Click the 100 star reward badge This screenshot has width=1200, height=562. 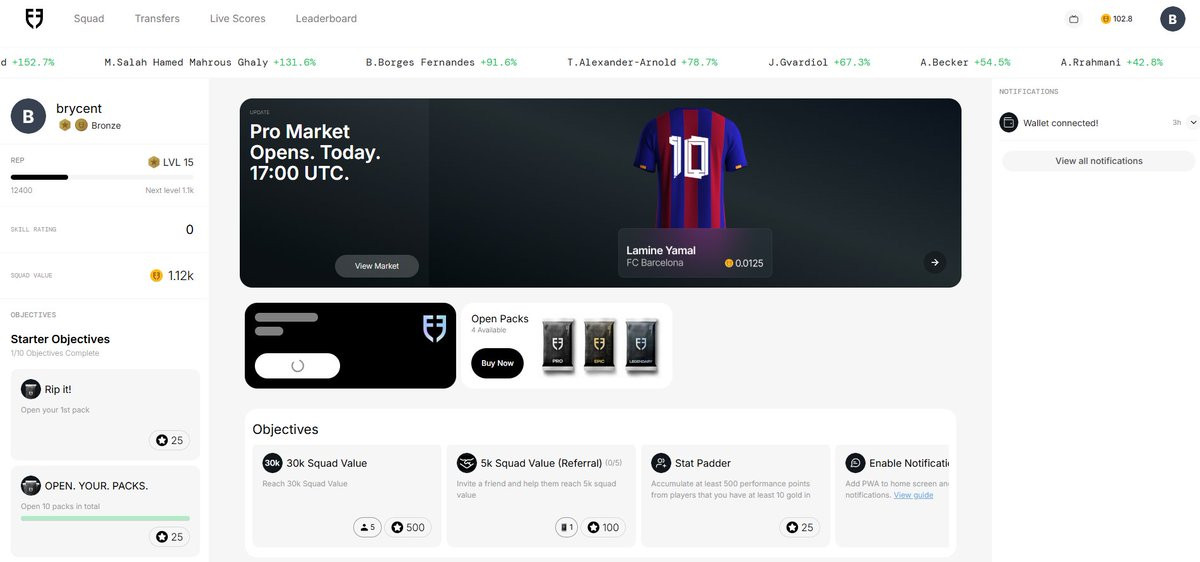tap(602, 527)
